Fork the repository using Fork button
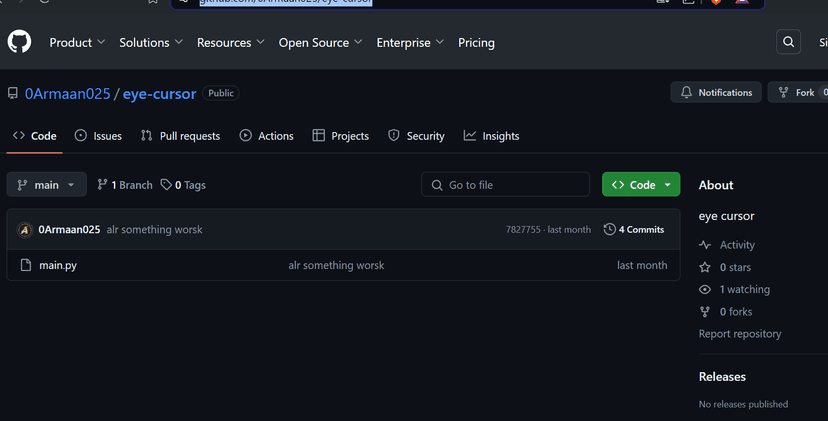The image size is (828, 421). [x=797, y=93]
